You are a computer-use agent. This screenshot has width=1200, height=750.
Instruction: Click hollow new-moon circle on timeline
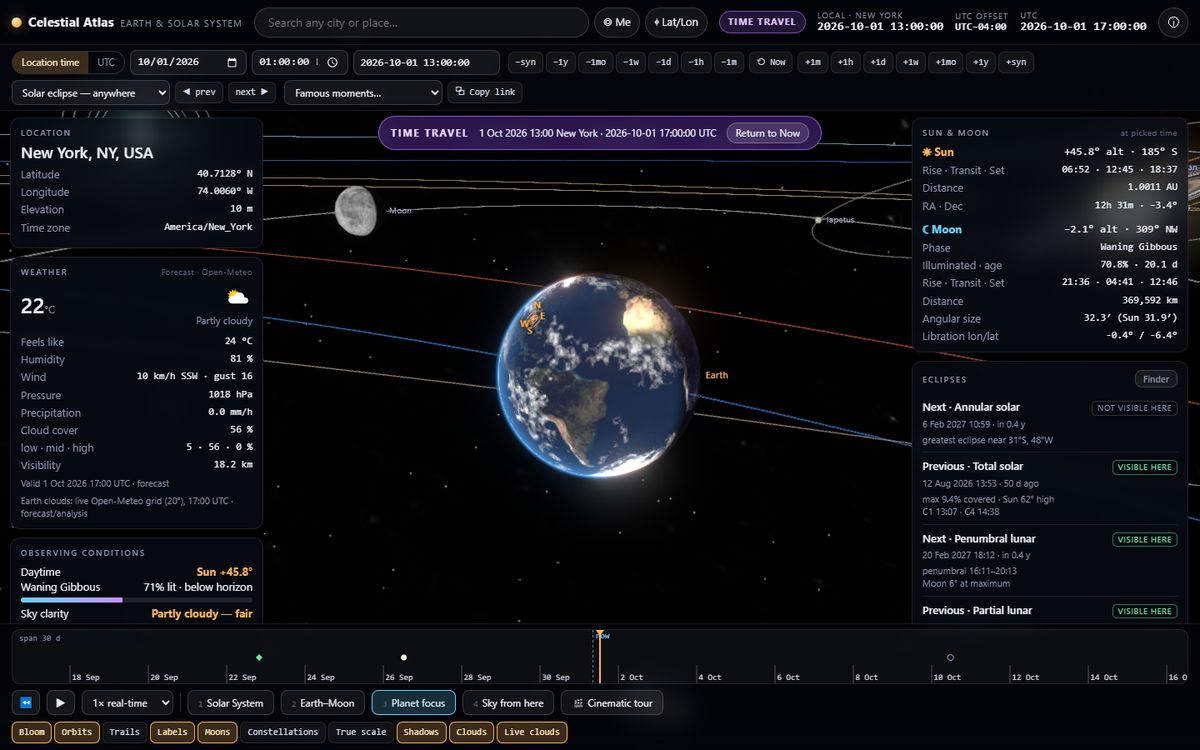tap(950, 657)
